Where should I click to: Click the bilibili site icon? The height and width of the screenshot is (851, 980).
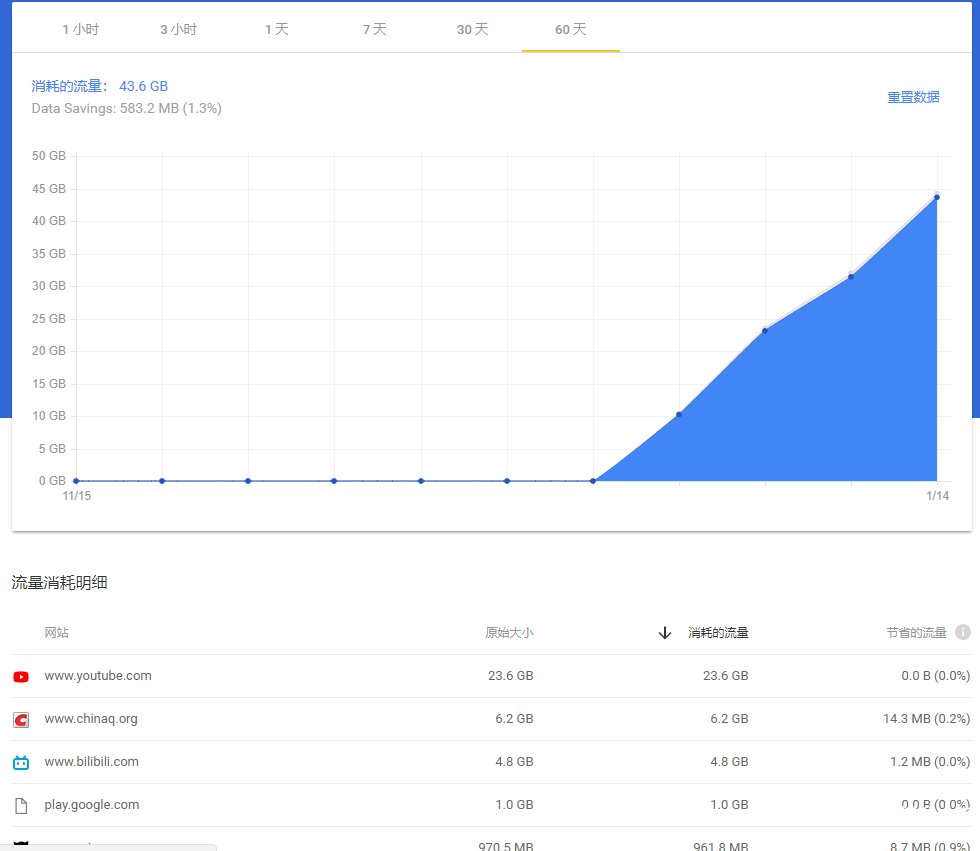tap(21, 762)
